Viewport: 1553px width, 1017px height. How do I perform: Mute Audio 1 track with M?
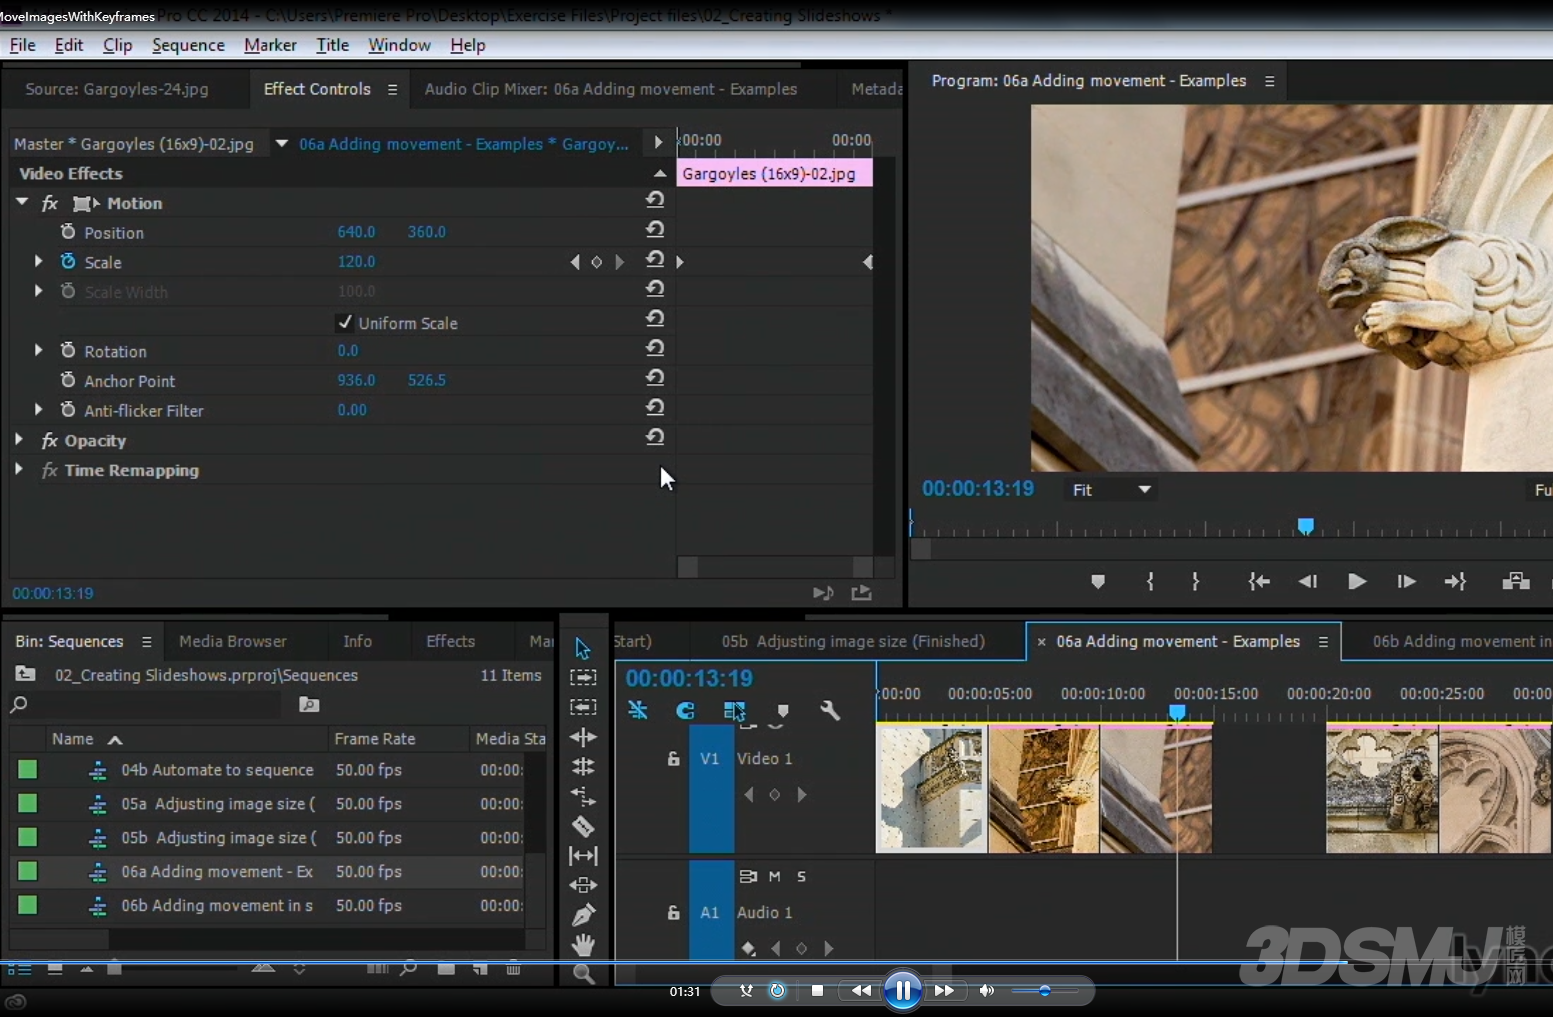tap(774, 876)
